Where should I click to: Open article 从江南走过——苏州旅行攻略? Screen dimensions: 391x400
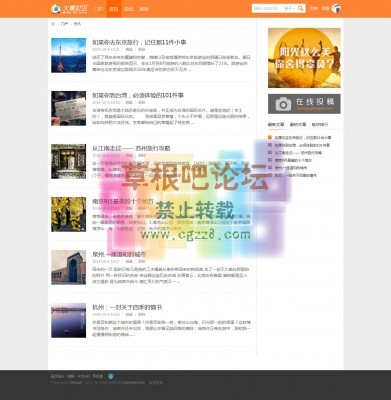[x=131, y=148]
